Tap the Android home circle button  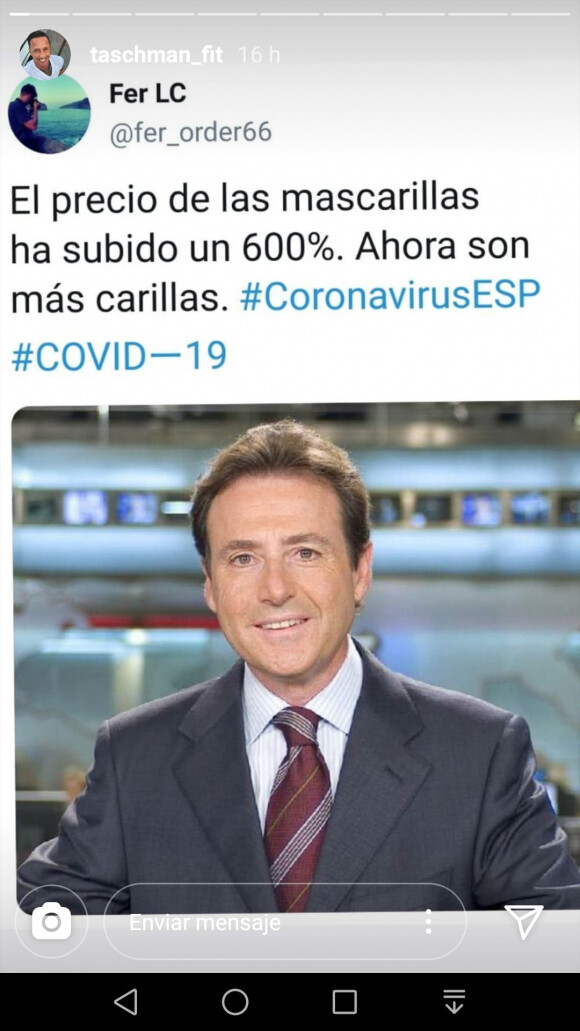click(x=235, y=1002)
